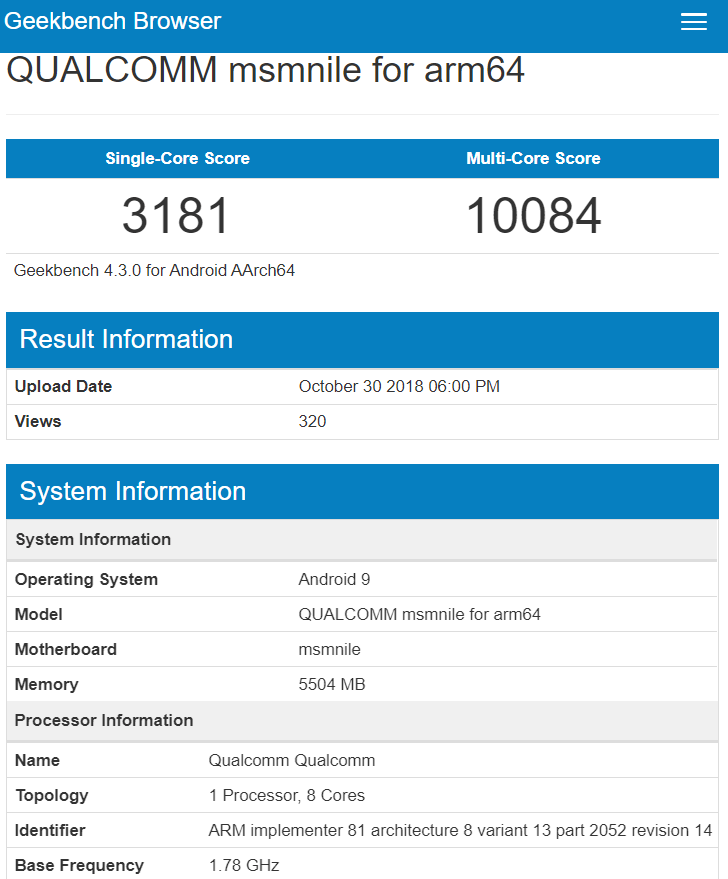The image size is (728, 879).
Task: Select the memory value 5504 MB
Action: pos(332,684)
